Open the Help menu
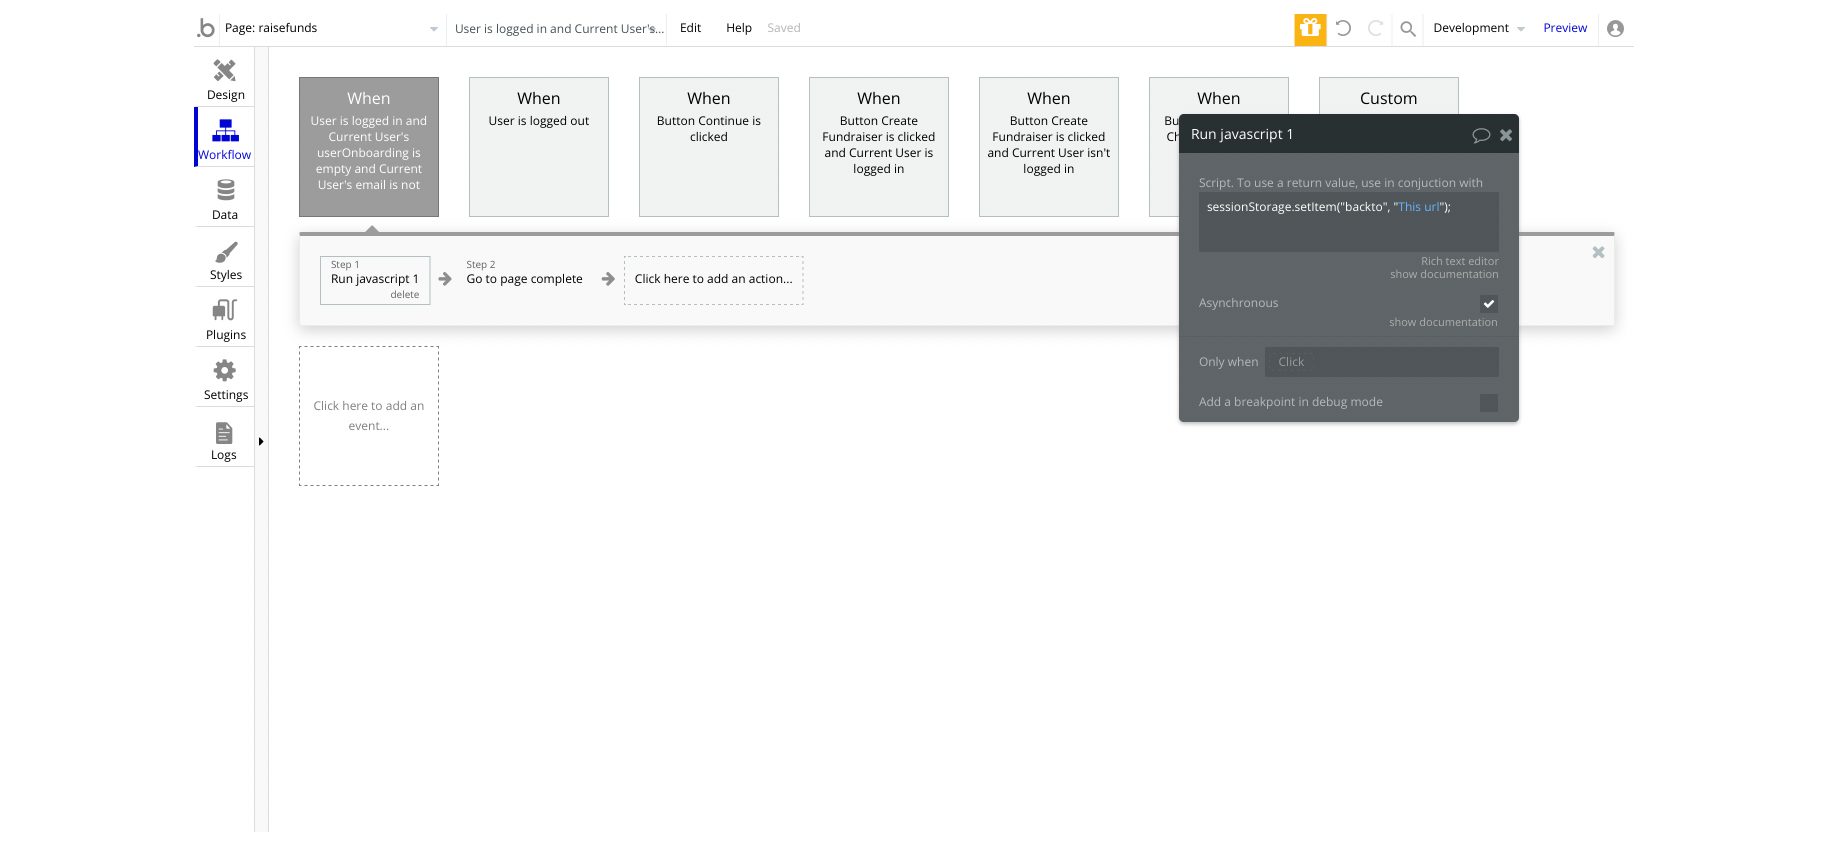Image resolution: width=1830 pixels, height=844 pixels. (x=739, y=28)
